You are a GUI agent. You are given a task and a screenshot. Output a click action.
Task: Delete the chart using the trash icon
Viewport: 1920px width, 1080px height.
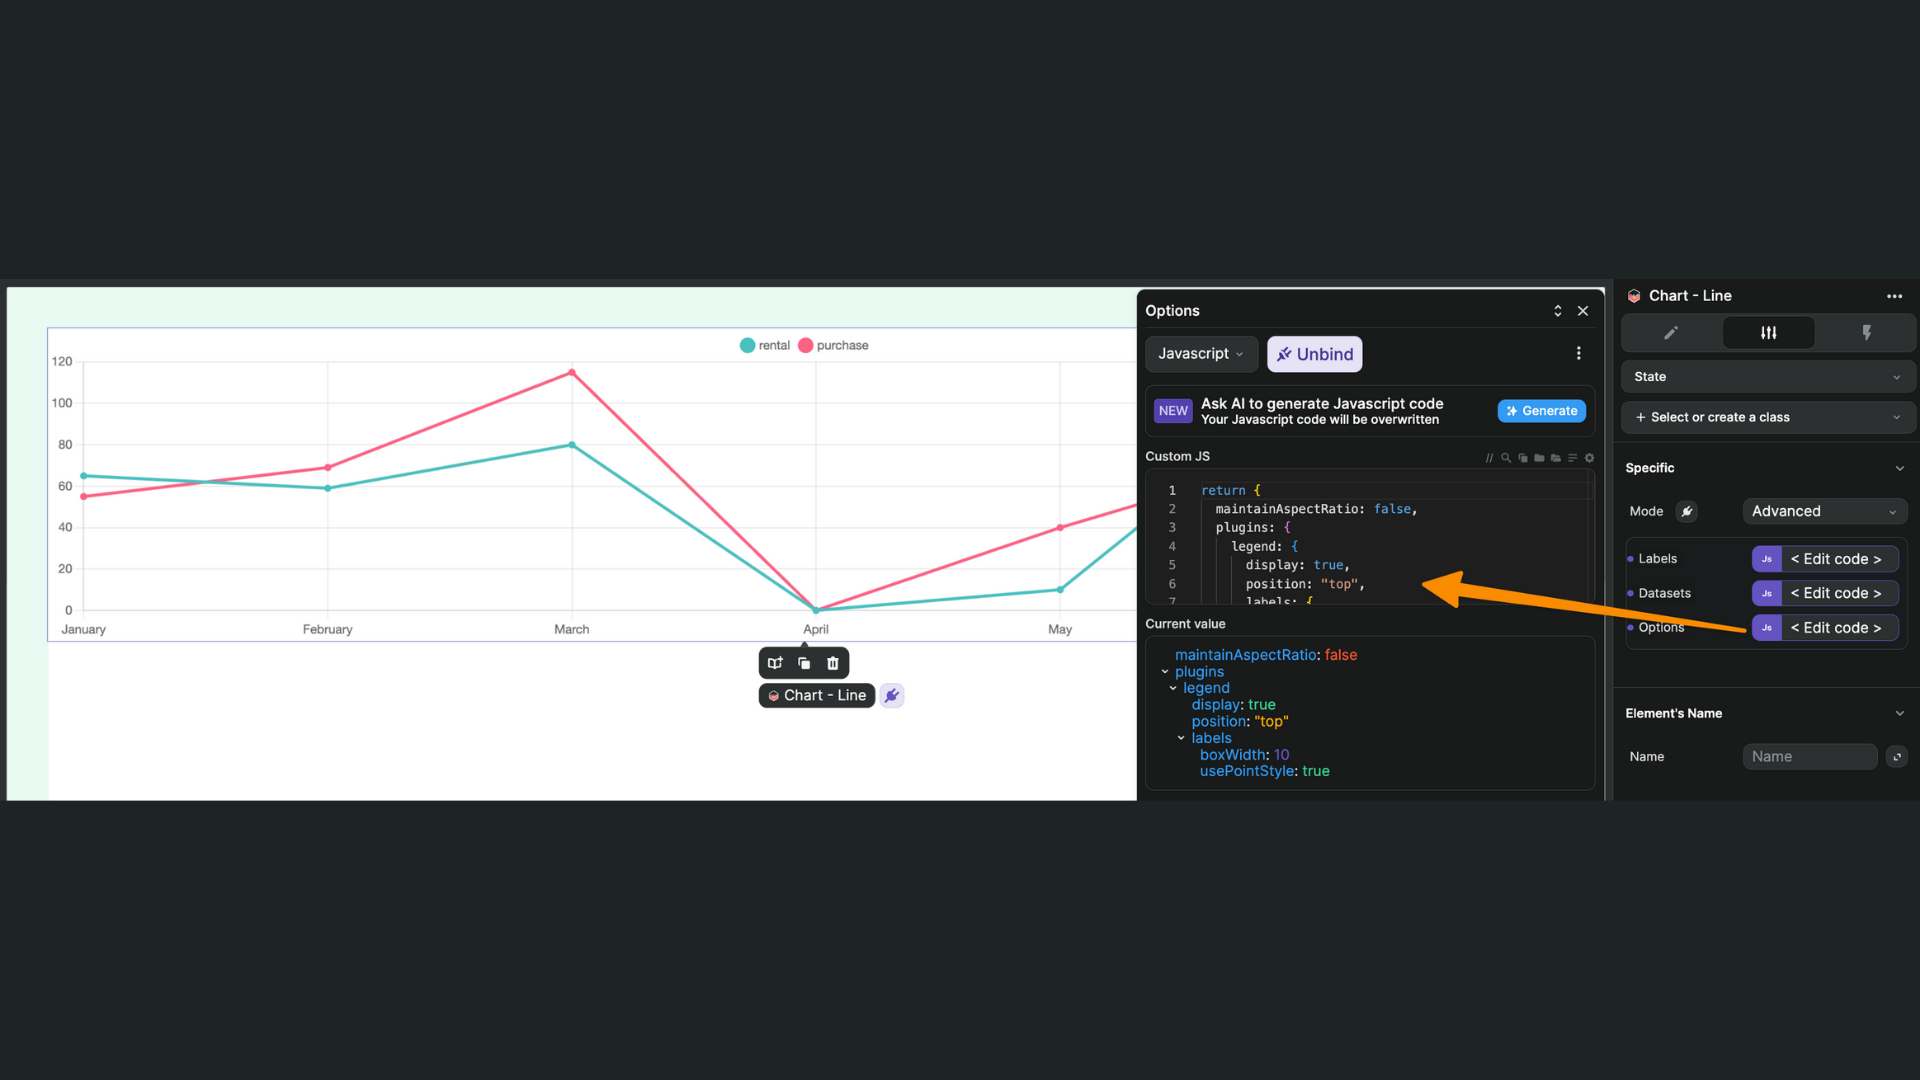point(832,662)
